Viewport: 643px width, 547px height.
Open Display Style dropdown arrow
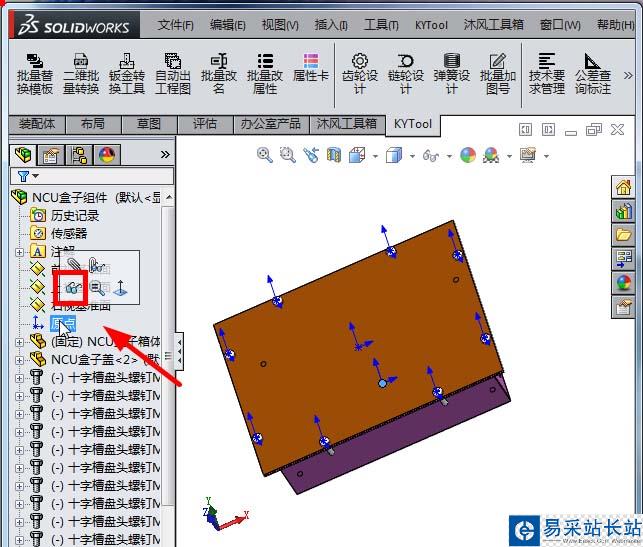coord(412,156)
